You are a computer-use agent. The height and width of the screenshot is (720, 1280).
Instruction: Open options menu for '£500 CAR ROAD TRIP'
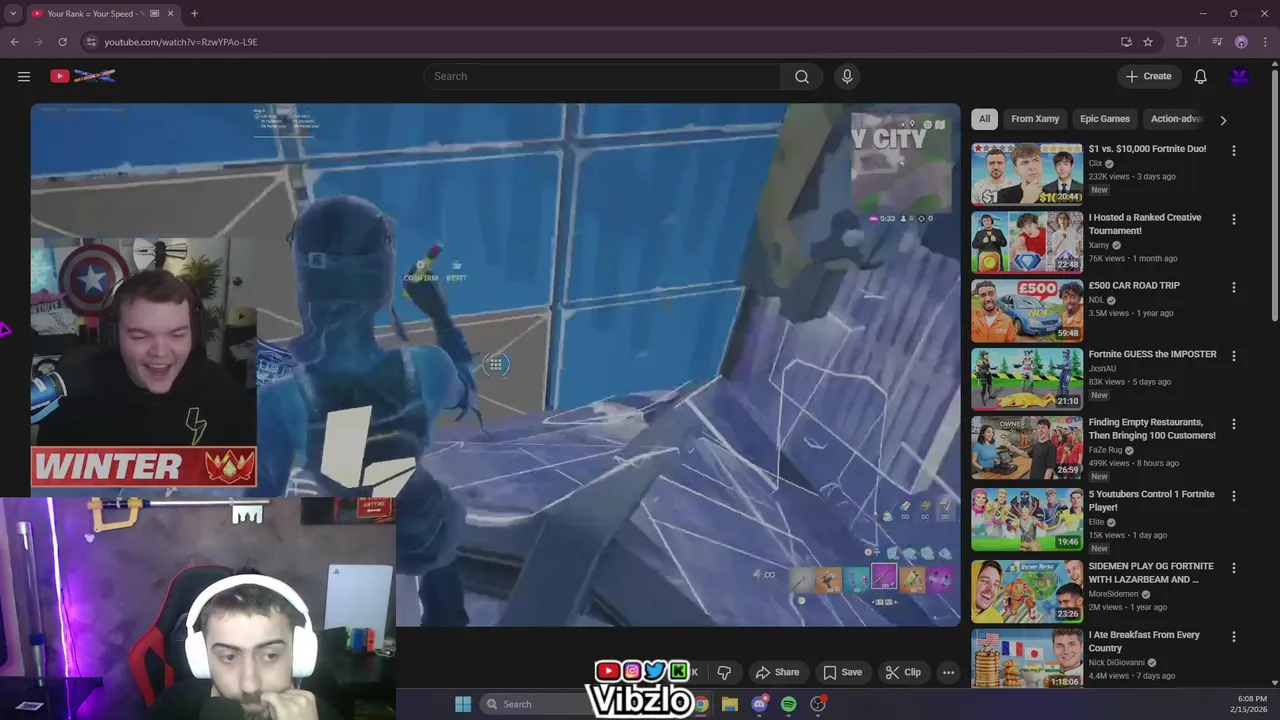coord(1233,287)
